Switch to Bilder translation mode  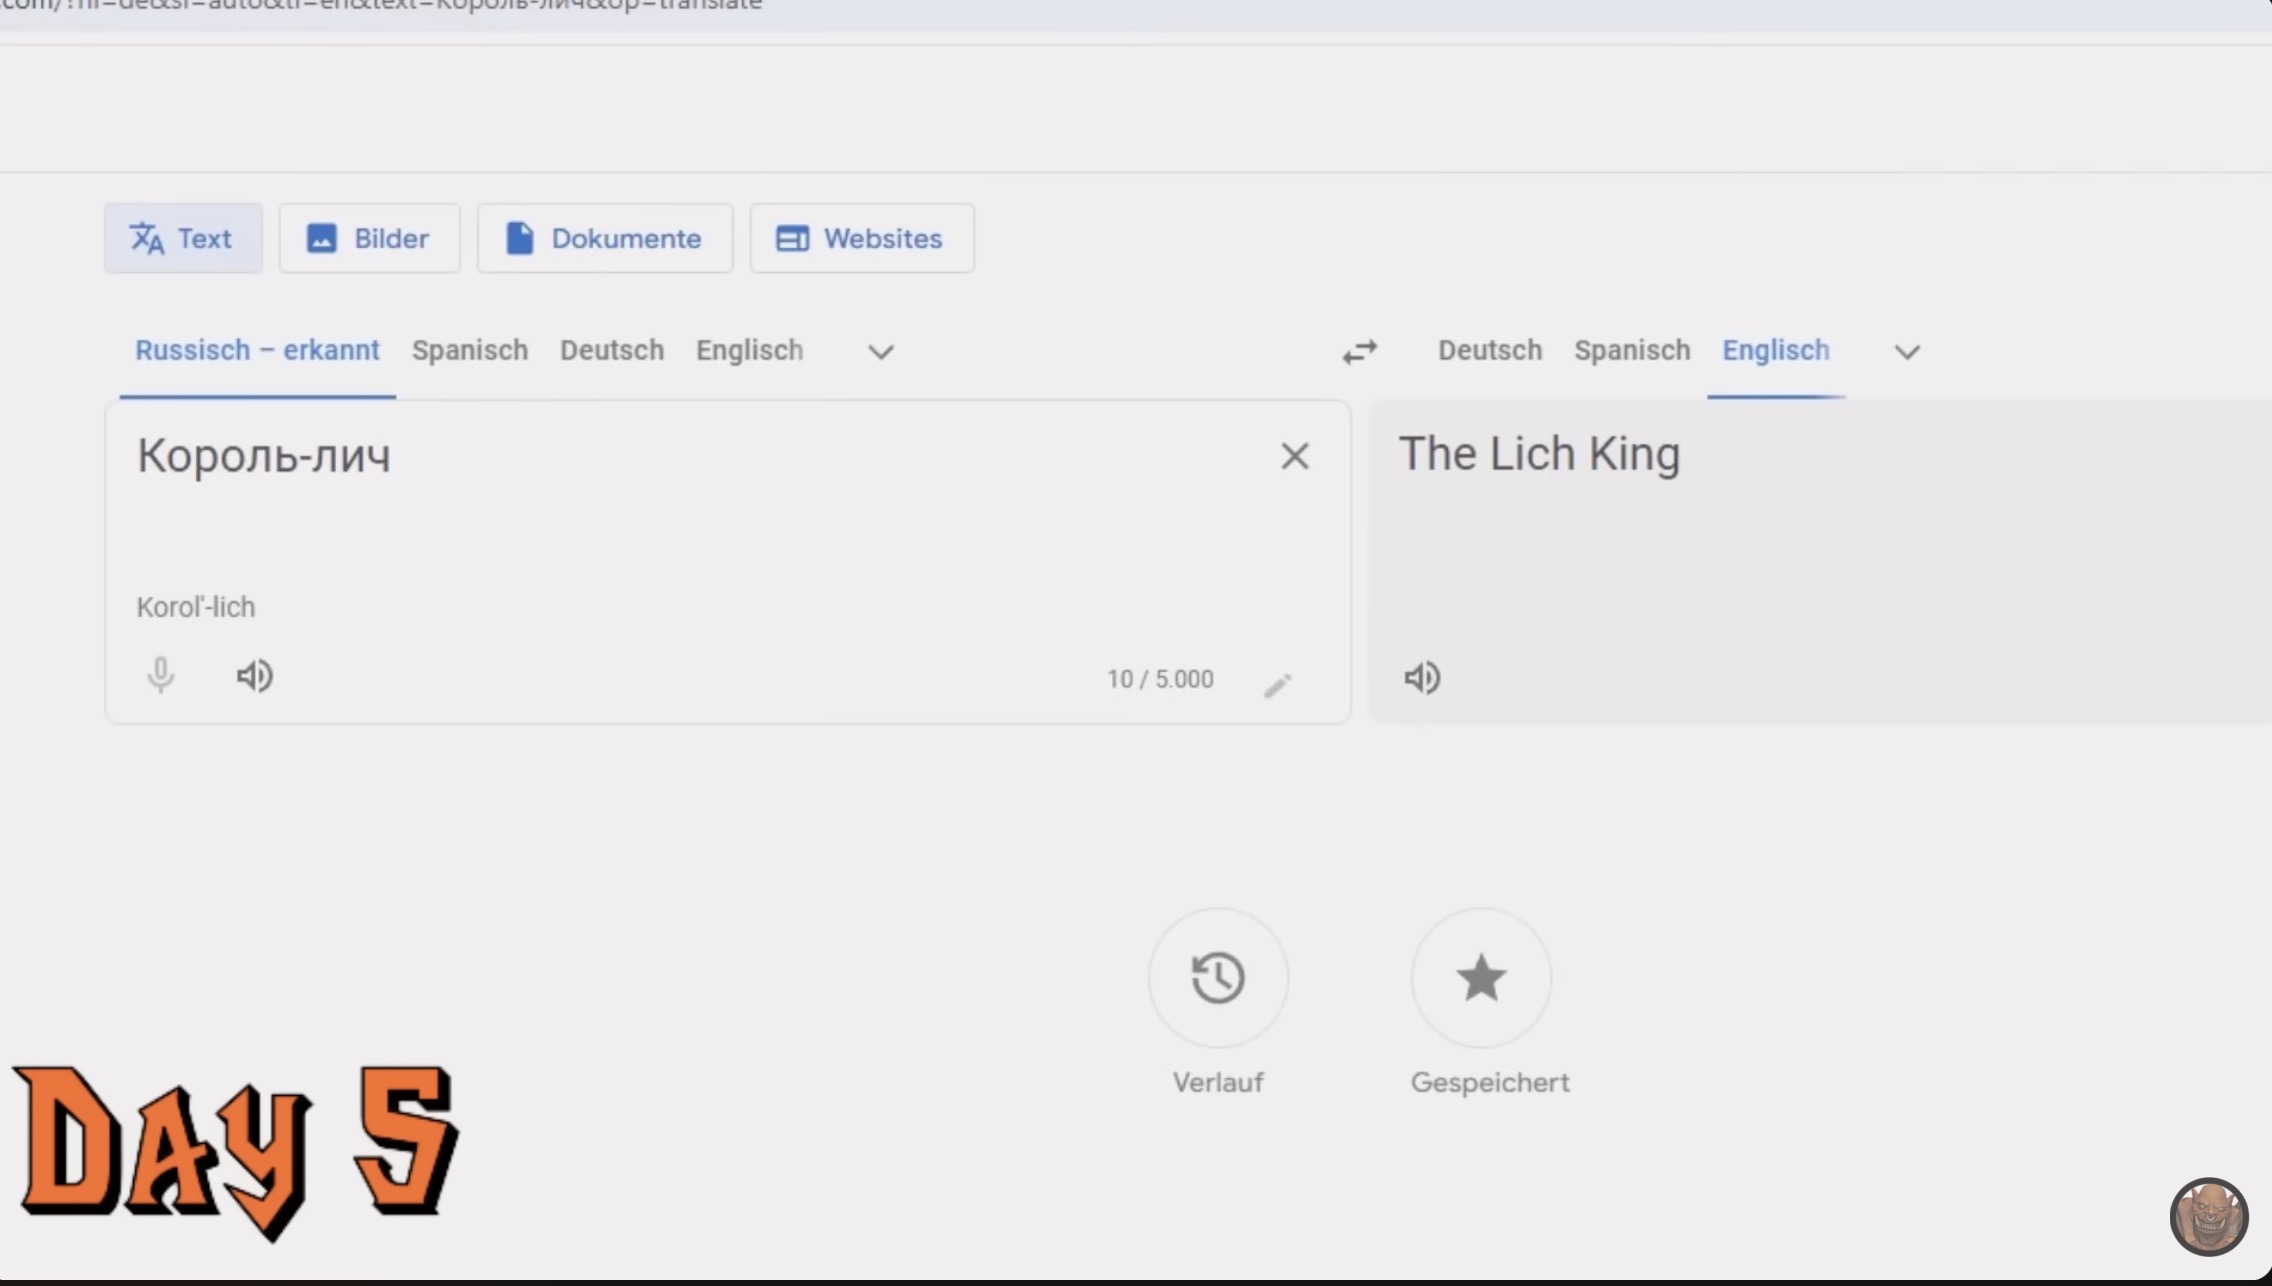pyautogui.click(x=369, y=238)
